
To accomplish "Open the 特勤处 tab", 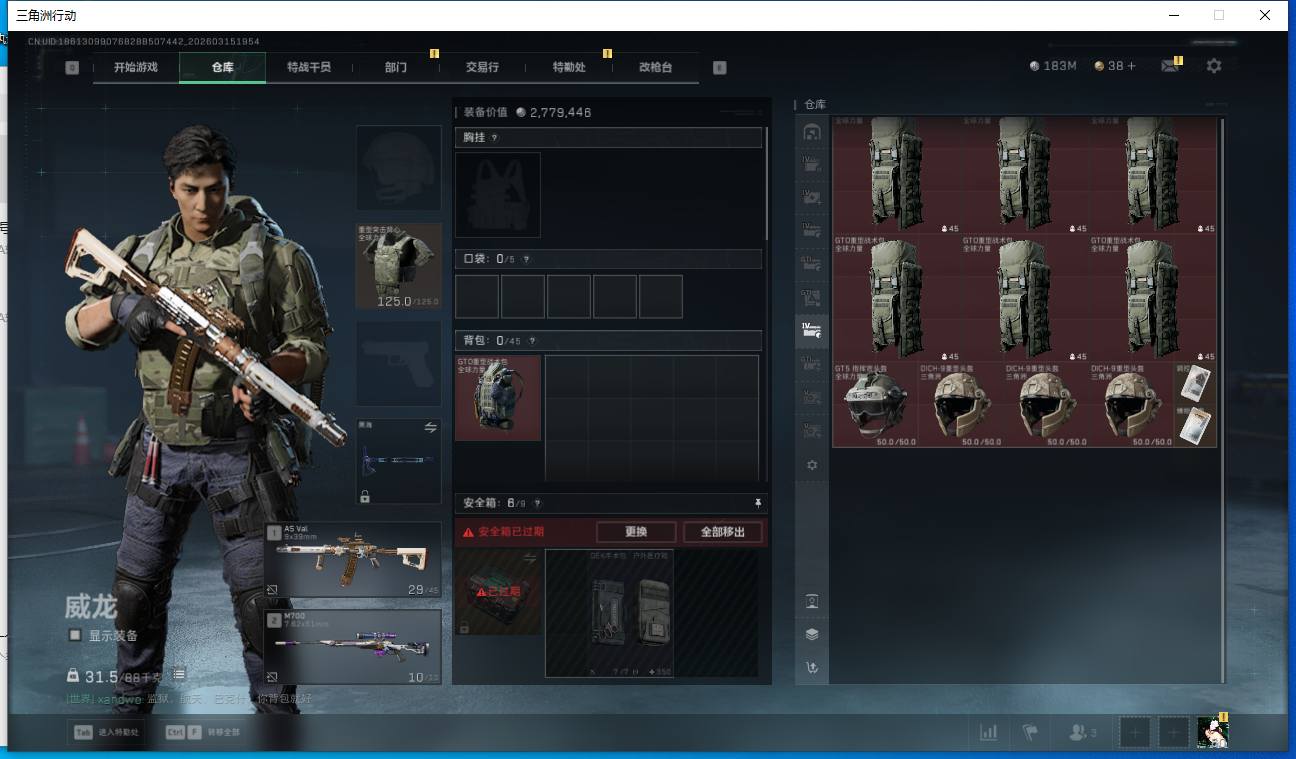I will [569, 67].
